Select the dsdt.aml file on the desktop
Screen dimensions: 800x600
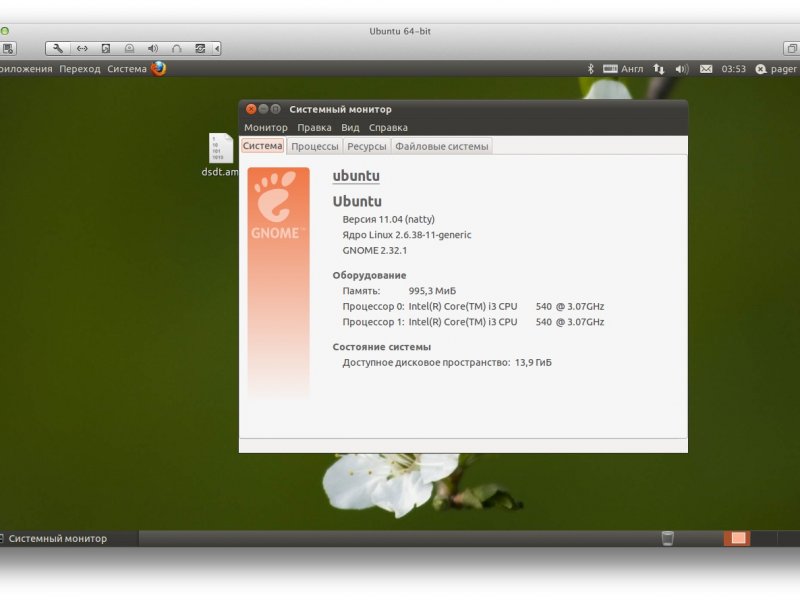220,156
